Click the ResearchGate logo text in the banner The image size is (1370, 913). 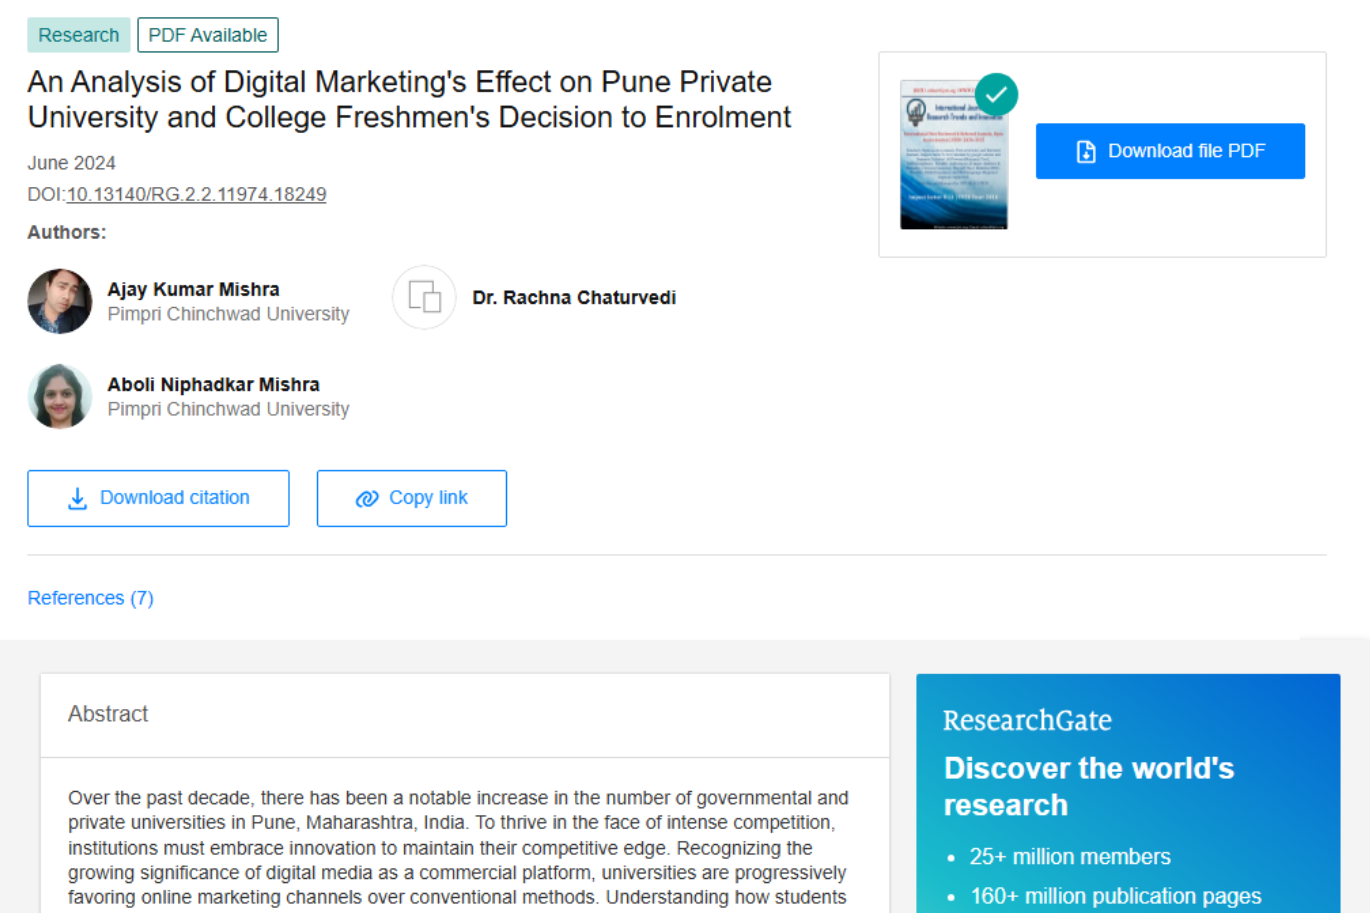(1027, 720)
